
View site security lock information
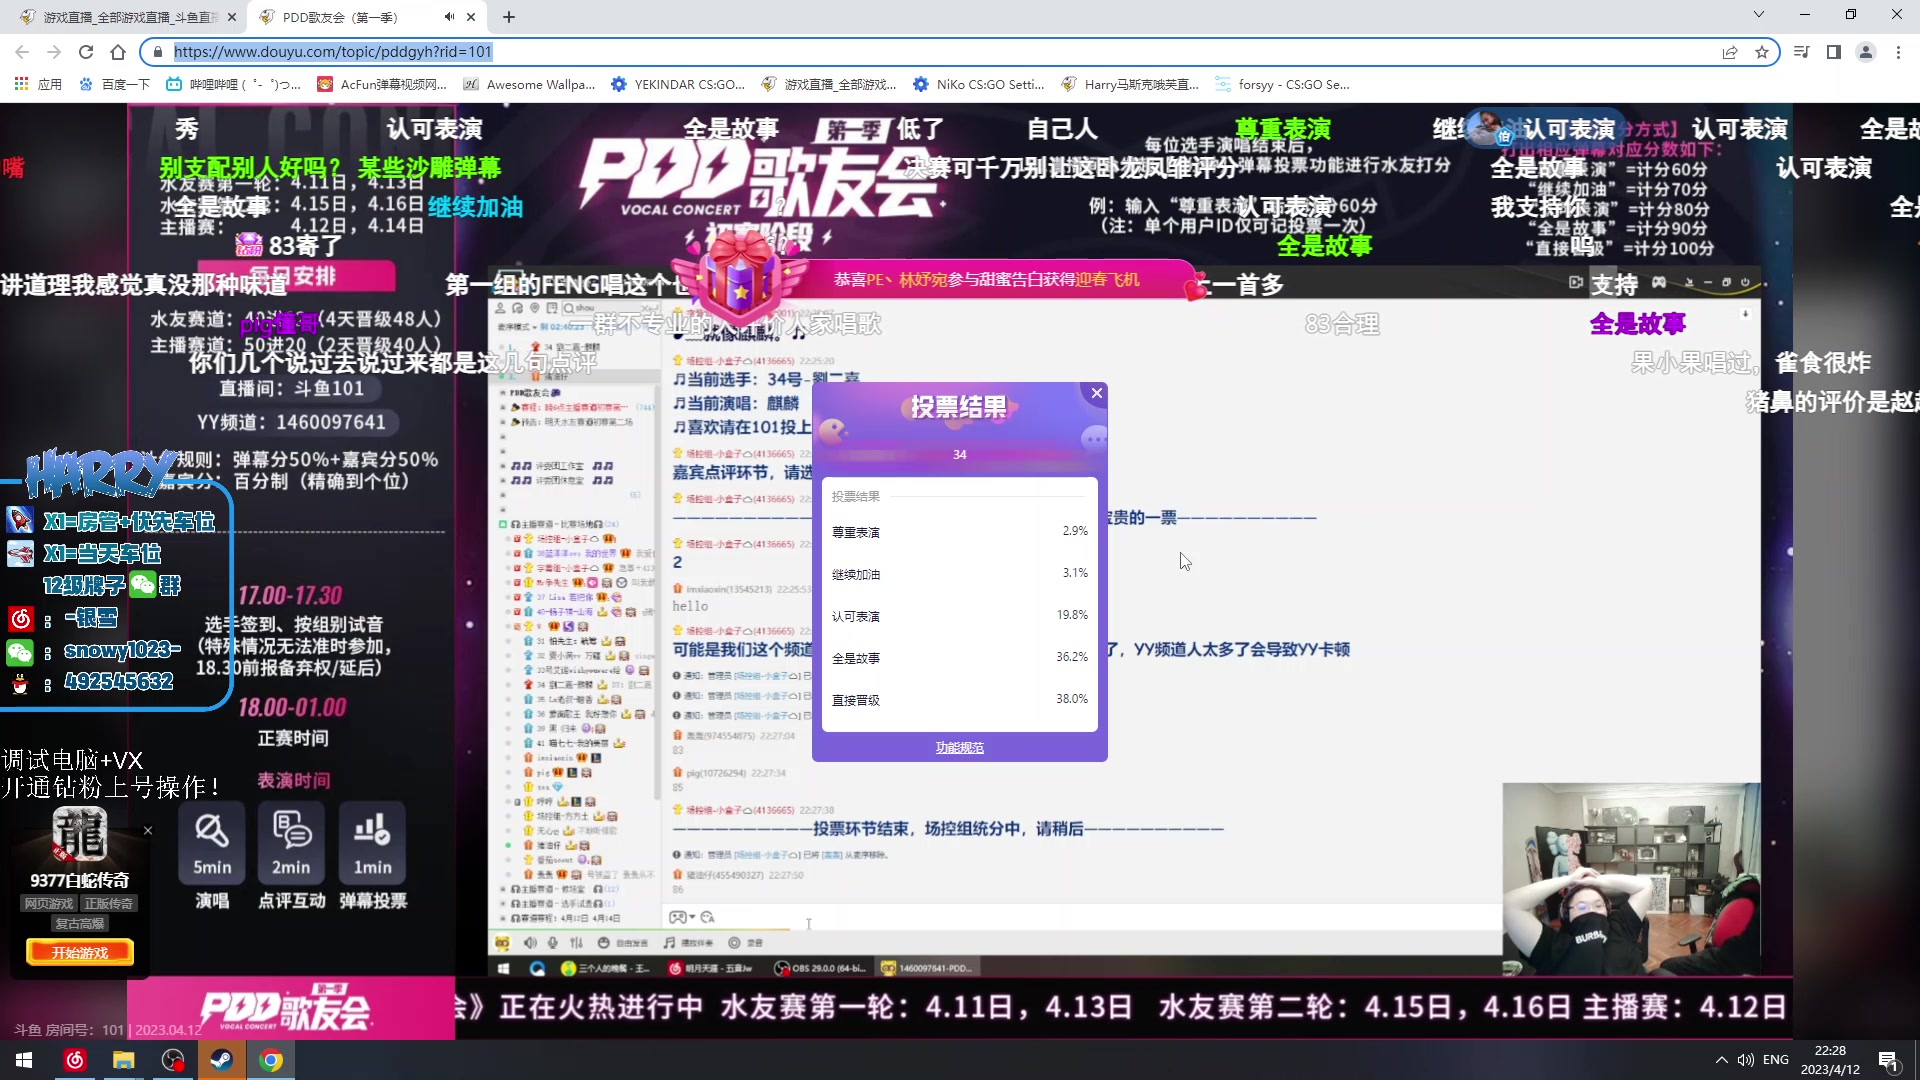[158, 52]
